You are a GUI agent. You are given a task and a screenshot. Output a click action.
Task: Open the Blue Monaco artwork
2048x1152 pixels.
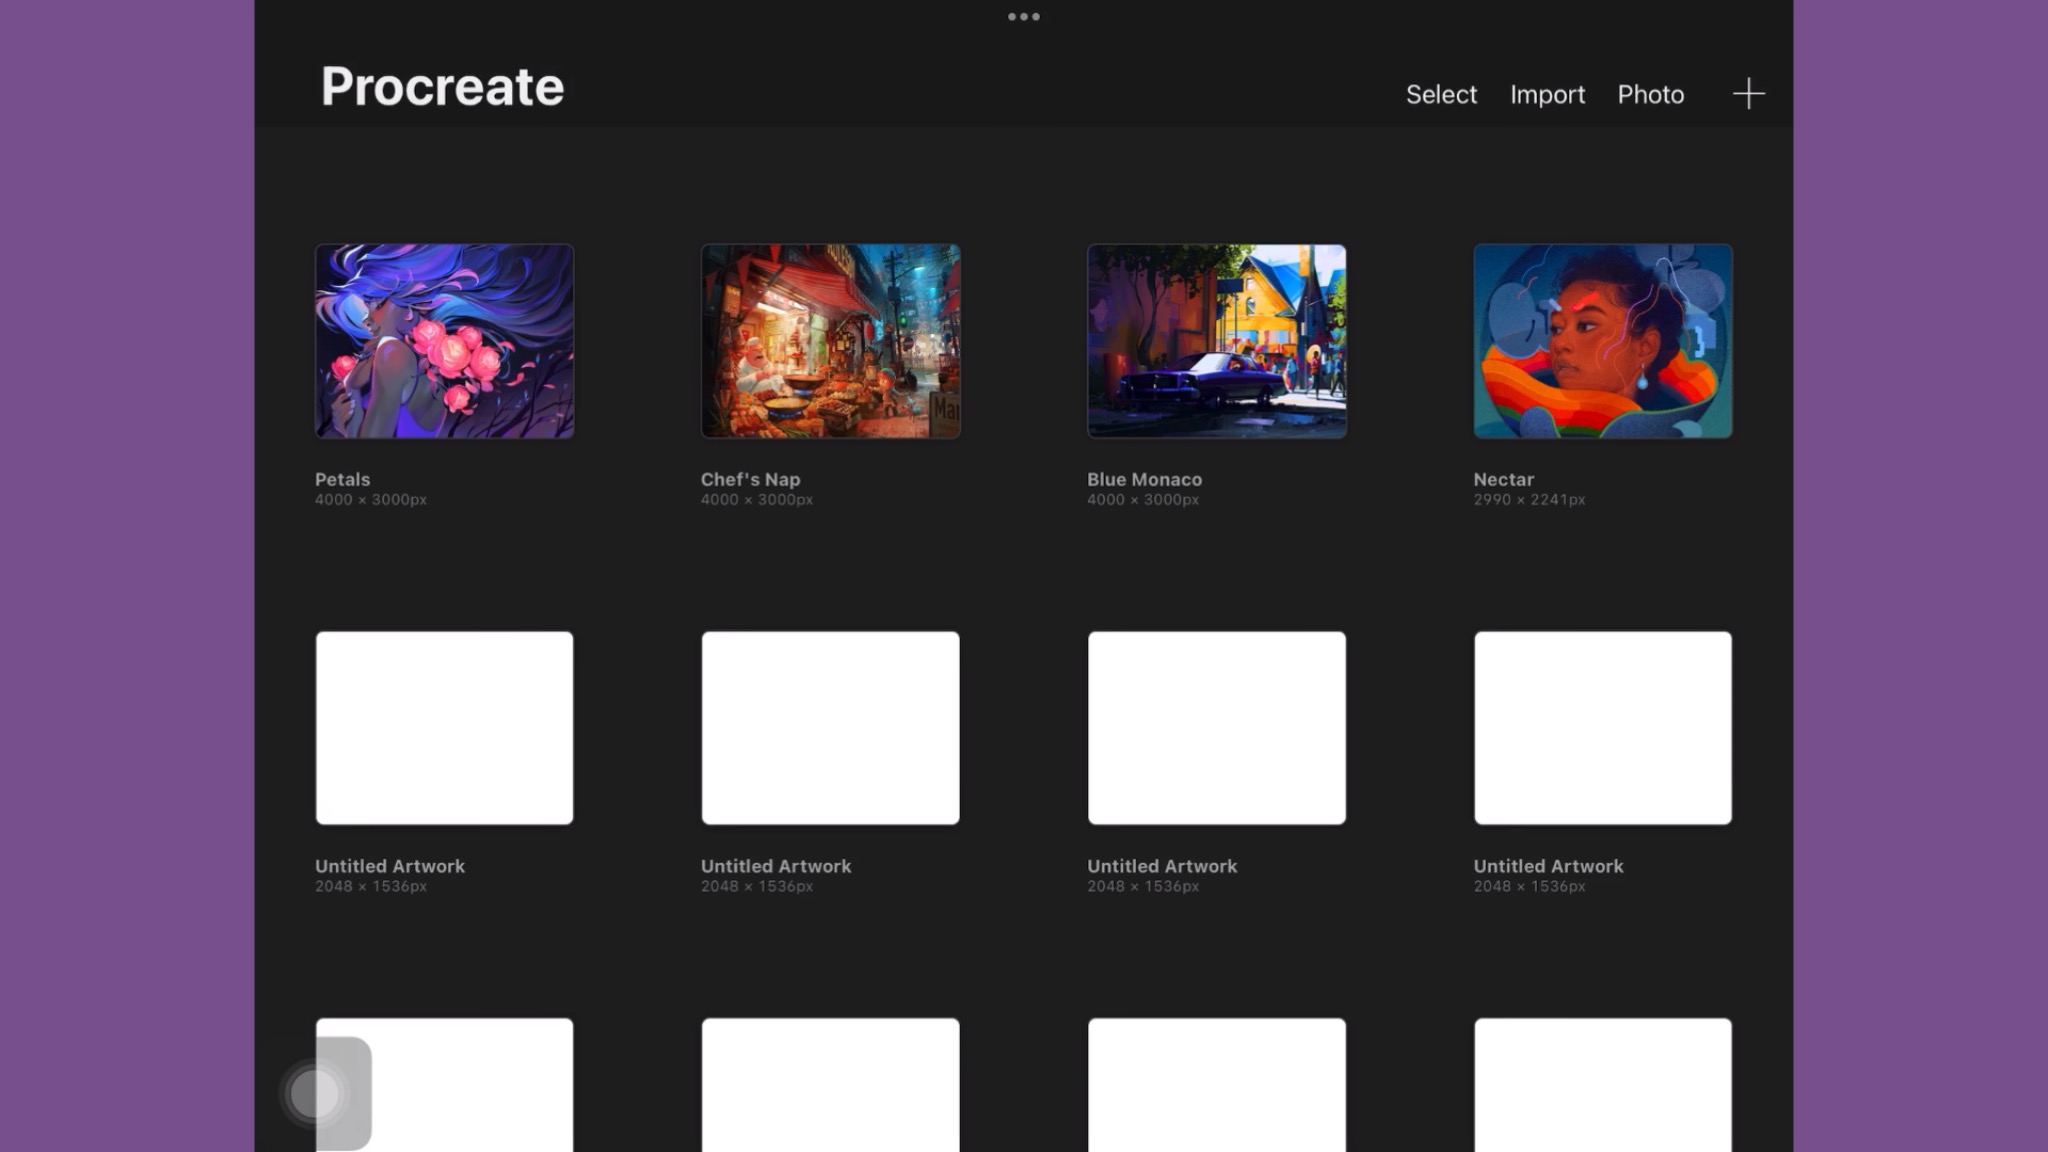1216,341
